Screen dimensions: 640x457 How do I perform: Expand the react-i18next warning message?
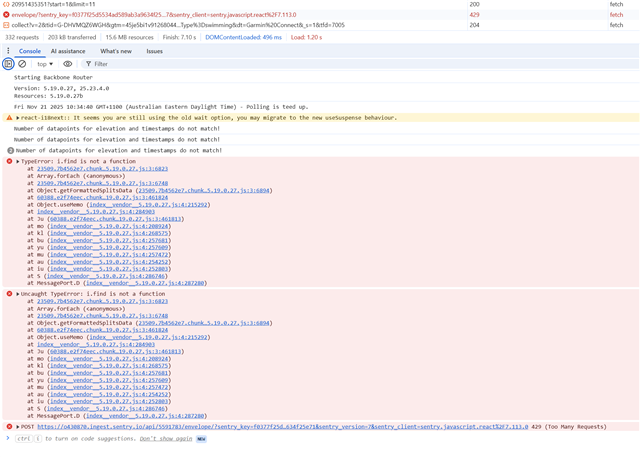[18, 117]
